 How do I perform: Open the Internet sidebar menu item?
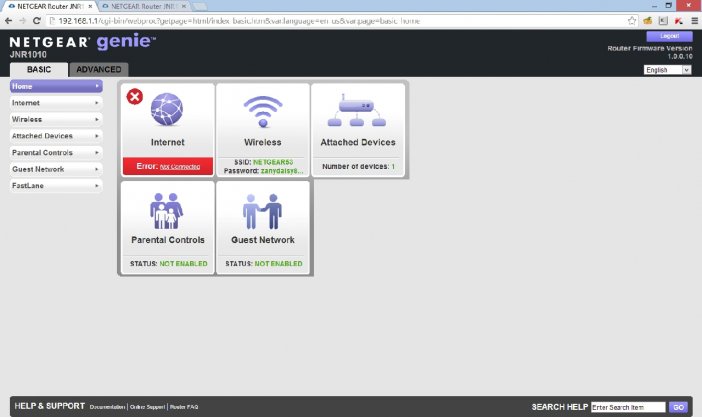[56, 103]
